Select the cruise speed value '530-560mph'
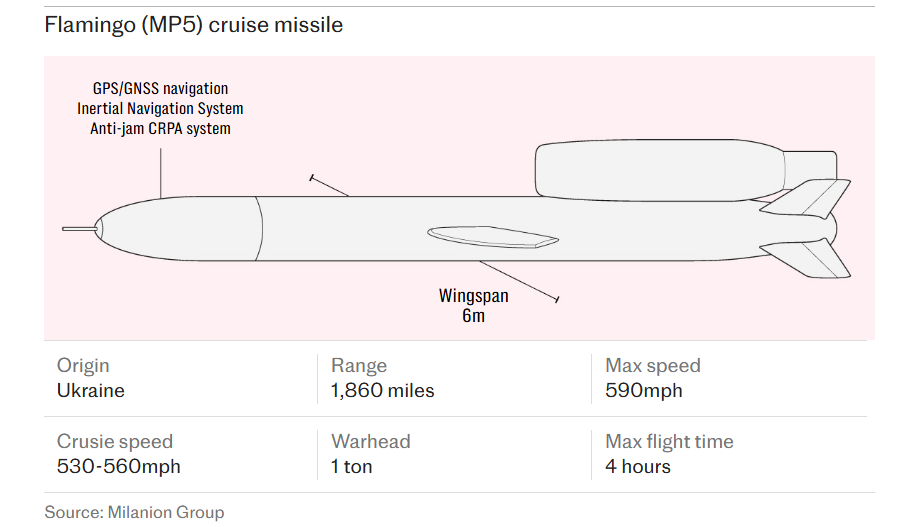The image size is (913, 527). click(x=119, y=467)
